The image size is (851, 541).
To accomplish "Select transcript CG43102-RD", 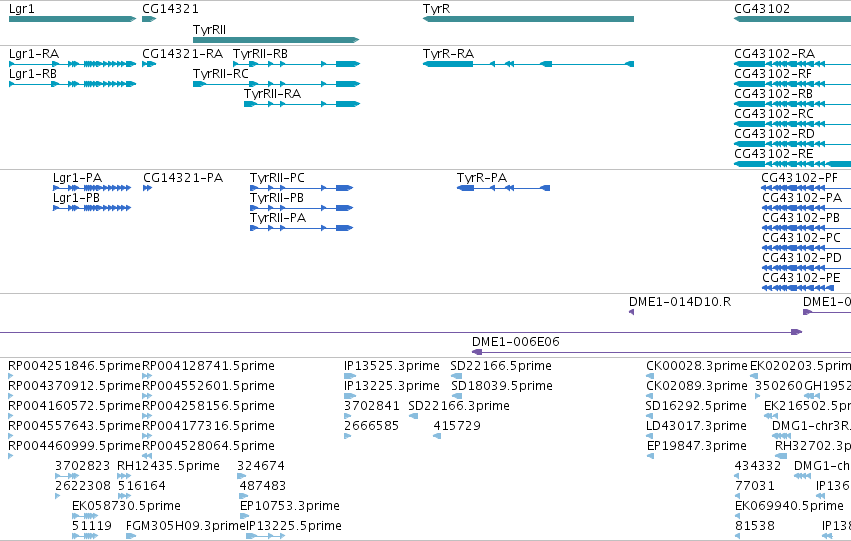I will coord(774,135).
